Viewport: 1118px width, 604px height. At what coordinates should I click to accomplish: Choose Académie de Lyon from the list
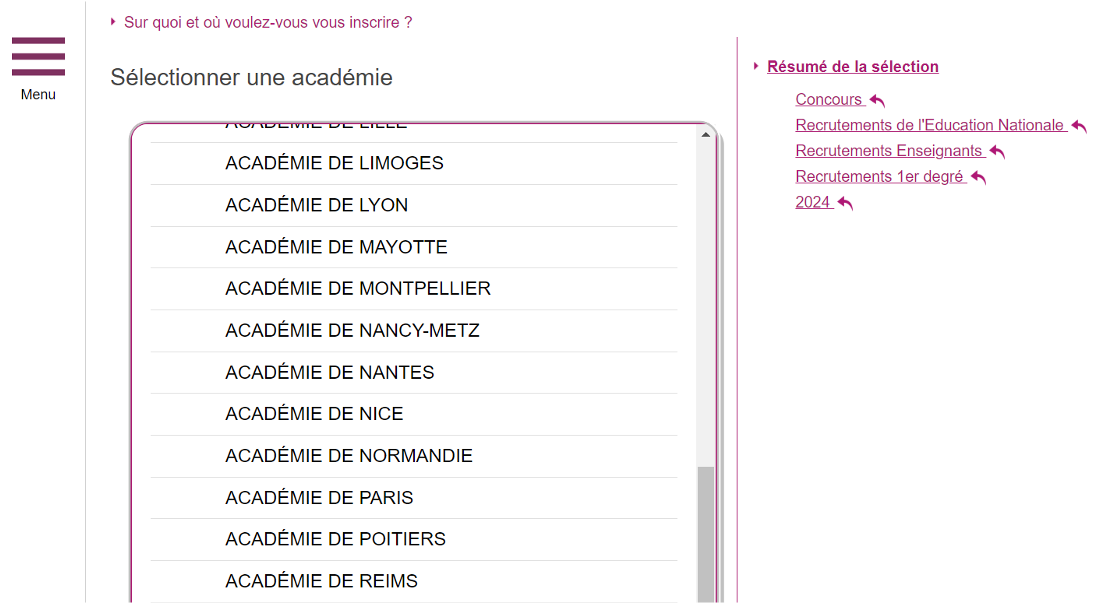[316, 205]
